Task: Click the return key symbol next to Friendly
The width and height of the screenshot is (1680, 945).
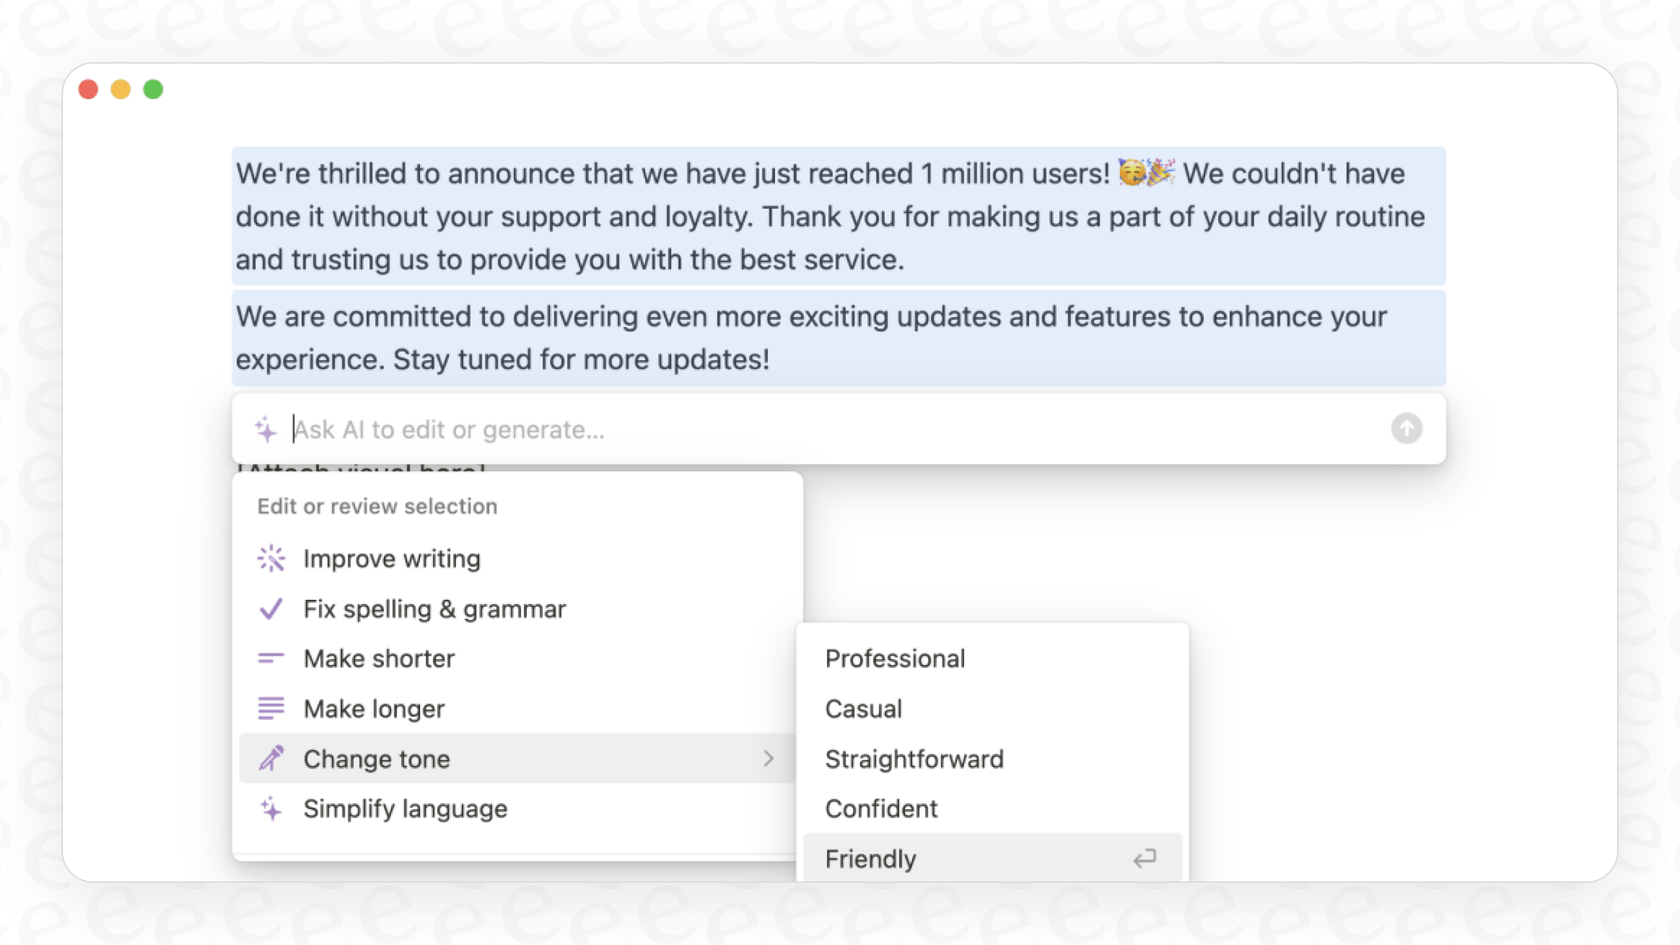Action: click(1144, 858)
